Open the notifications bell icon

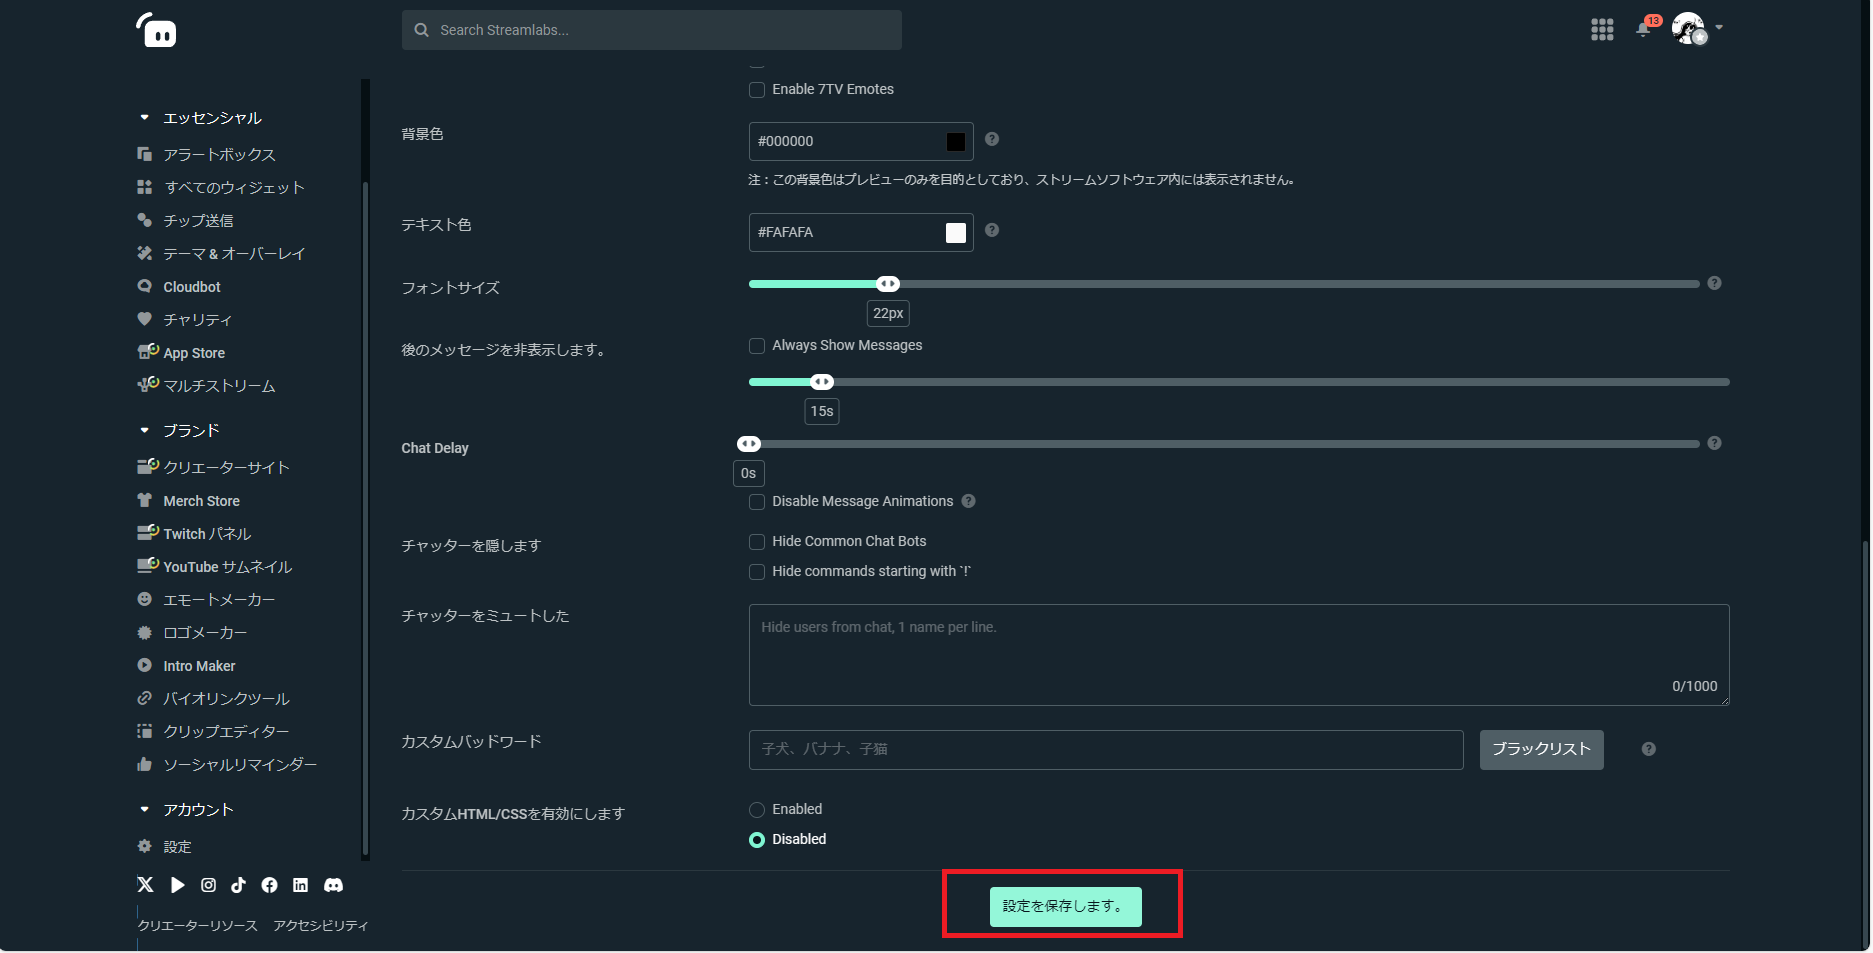(1643, 29)
